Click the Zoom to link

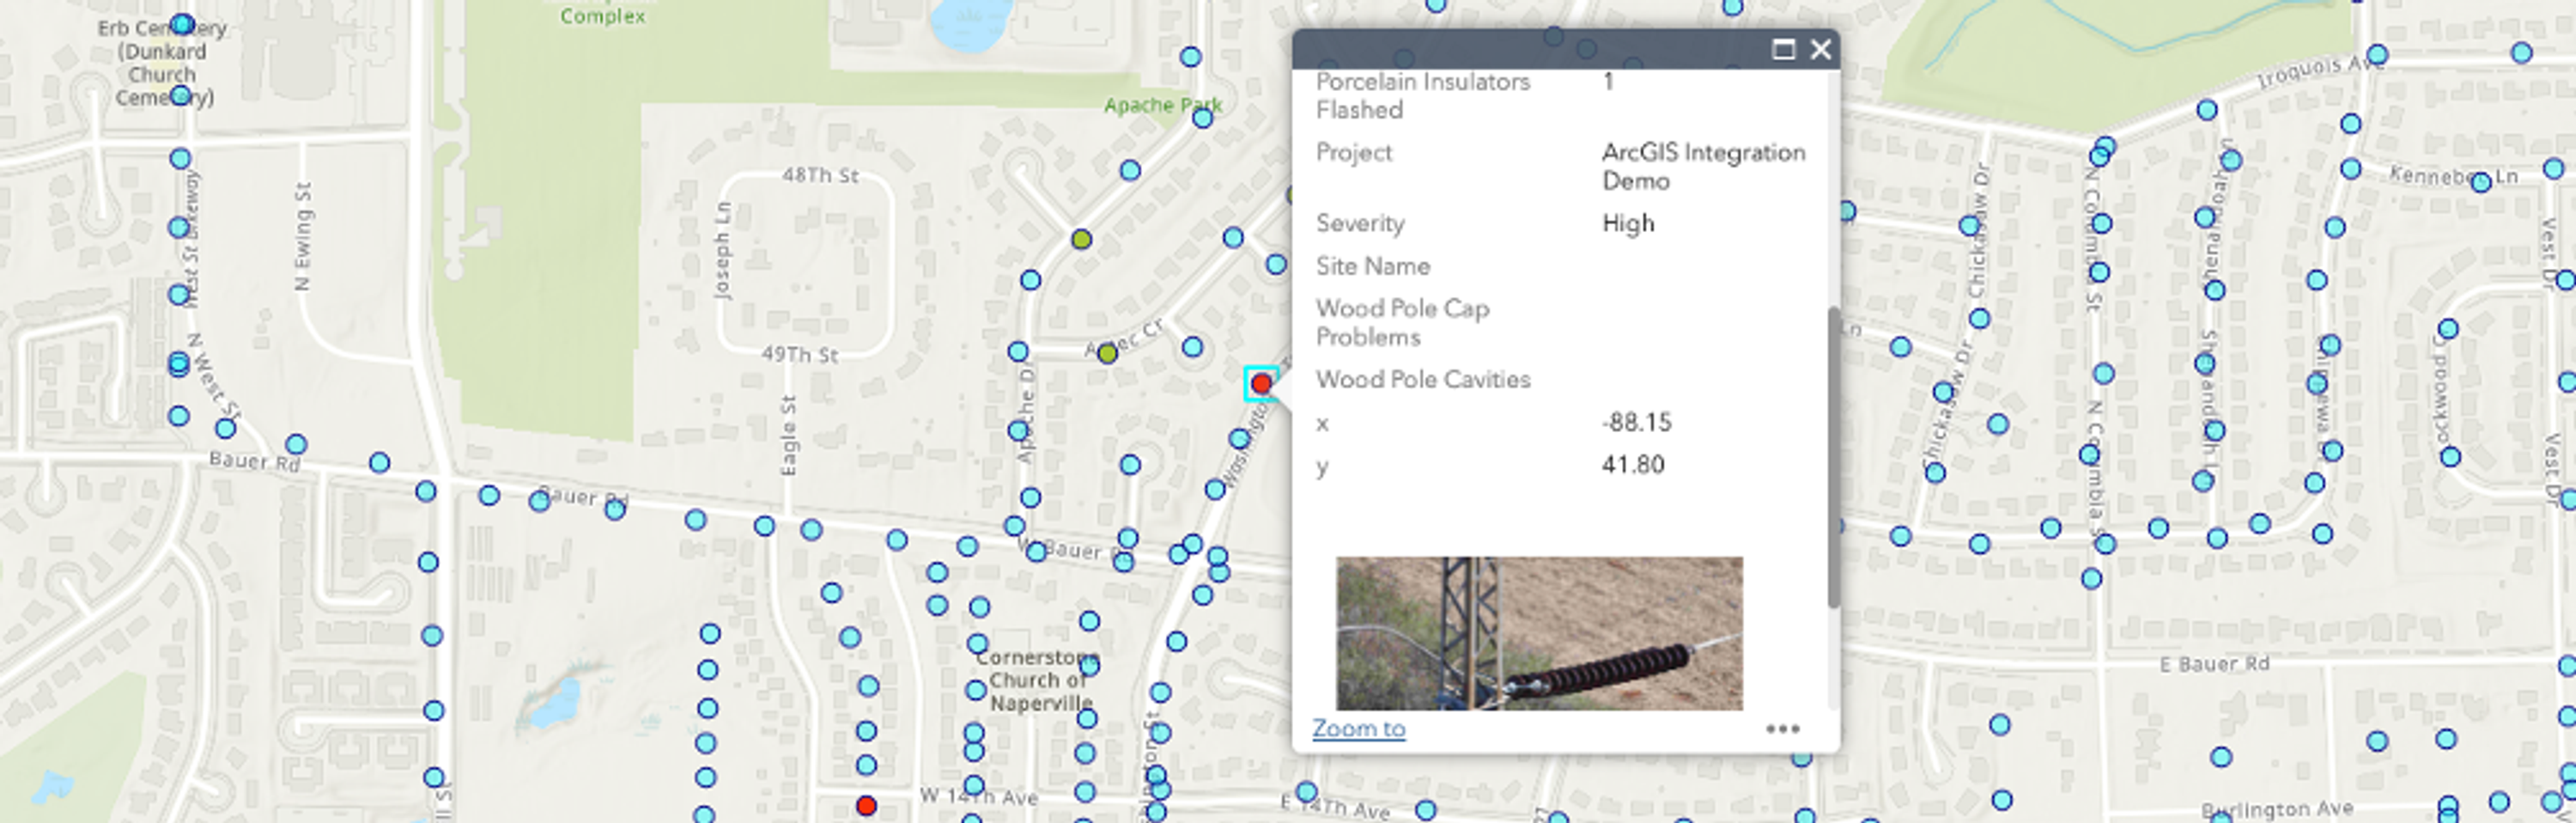click(1358, 728)
